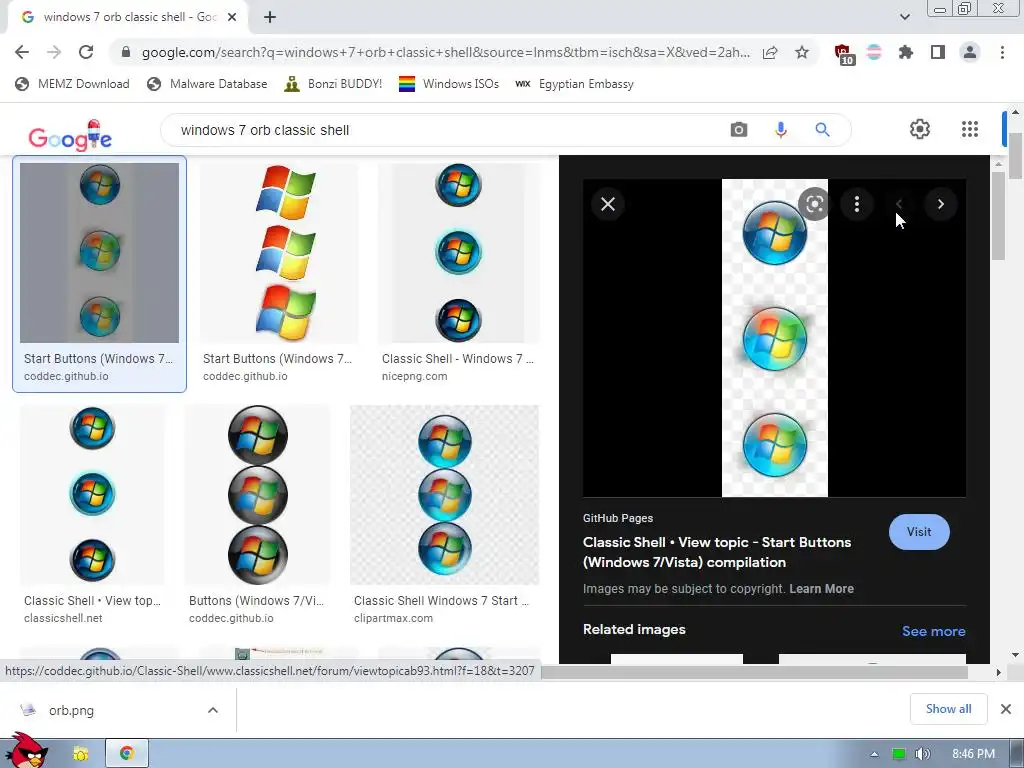Click the browser forward arrow

(x=54, y=52)
